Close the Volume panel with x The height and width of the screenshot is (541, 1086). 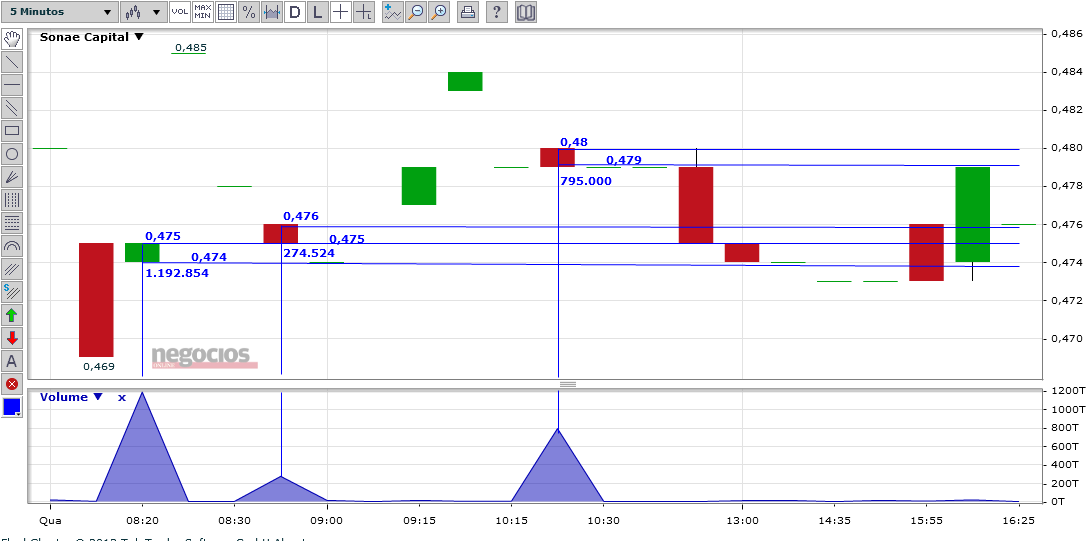coord(122,398)
